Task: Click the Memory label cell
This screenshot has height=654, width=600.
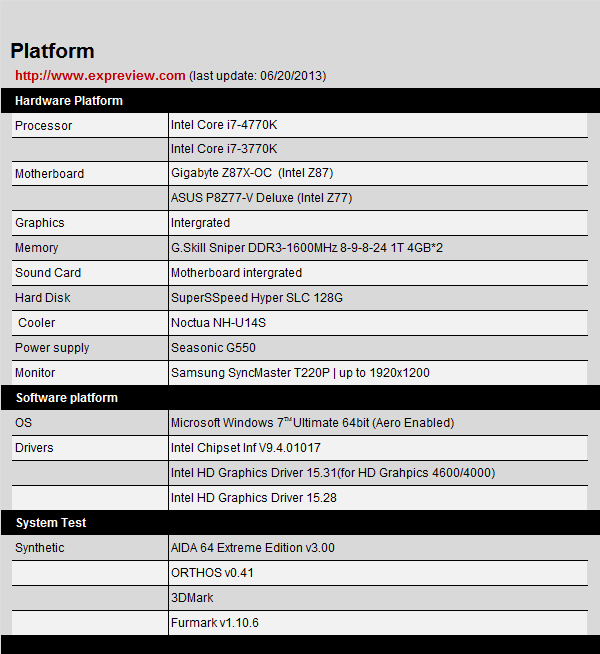Action: click(90, 248)
